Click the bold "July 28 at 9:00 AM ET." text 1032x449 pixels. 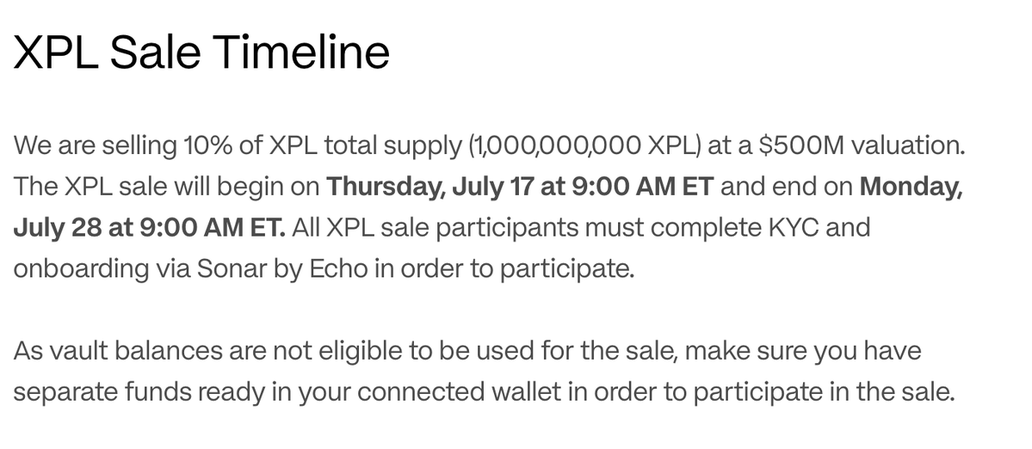pos(150,228)
